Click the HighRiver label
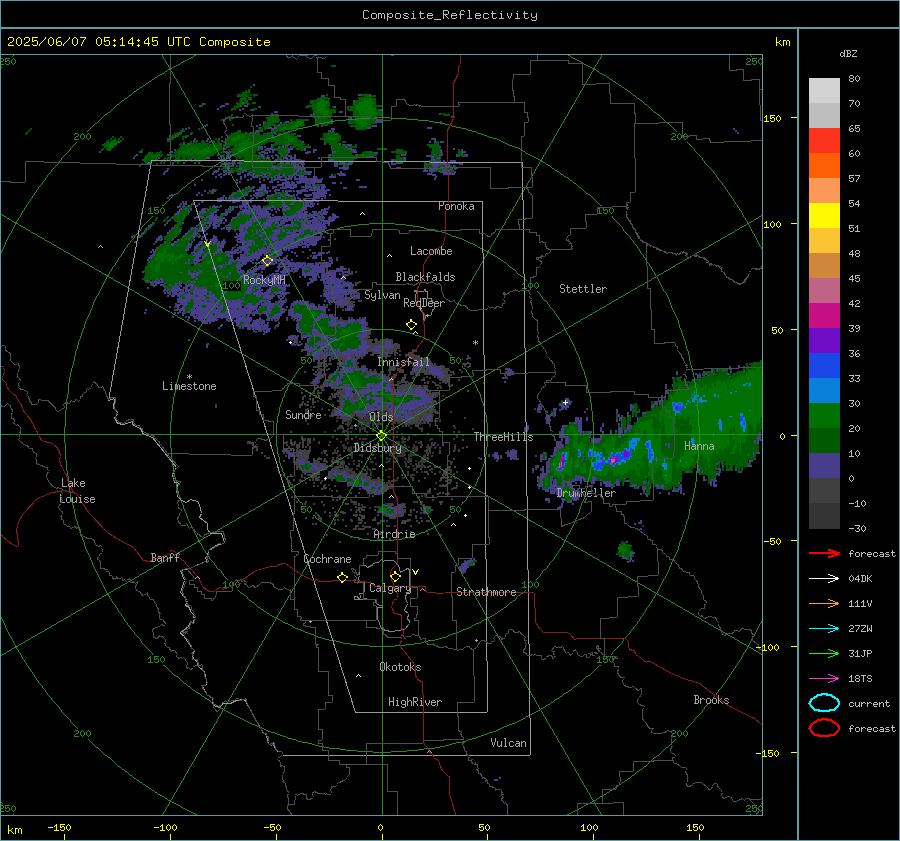 (415, 702)
